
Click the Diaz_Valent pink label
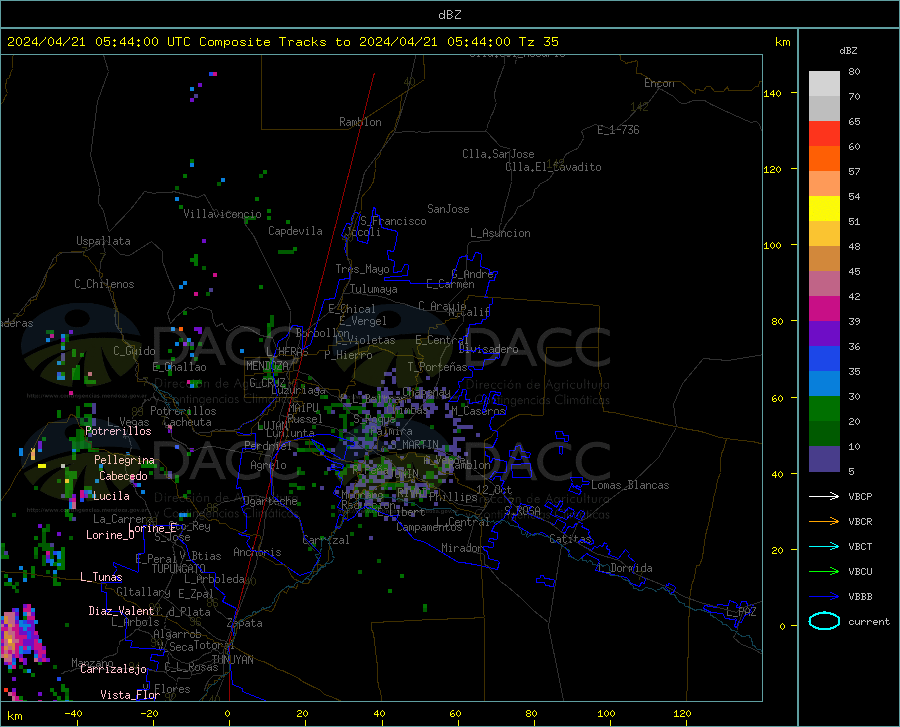coord(121,611)
